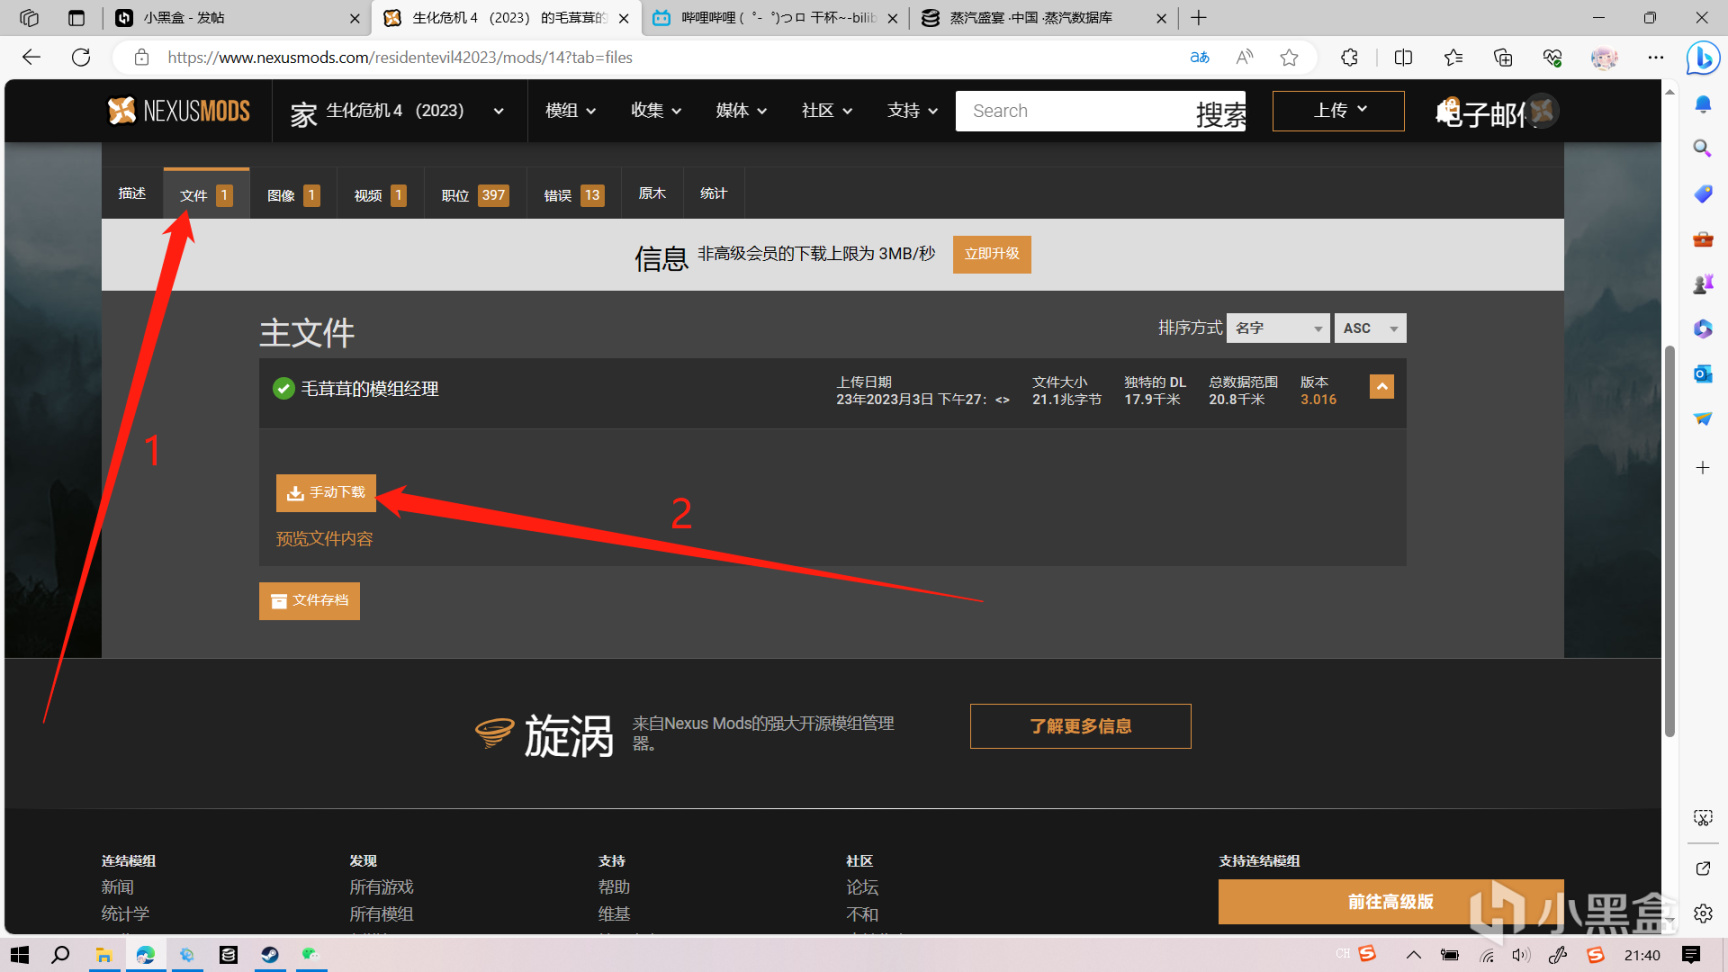Switch to the 蒸汽盛宴 browser tab
Screen dimensions: 1728x972
click(1044, 18)
